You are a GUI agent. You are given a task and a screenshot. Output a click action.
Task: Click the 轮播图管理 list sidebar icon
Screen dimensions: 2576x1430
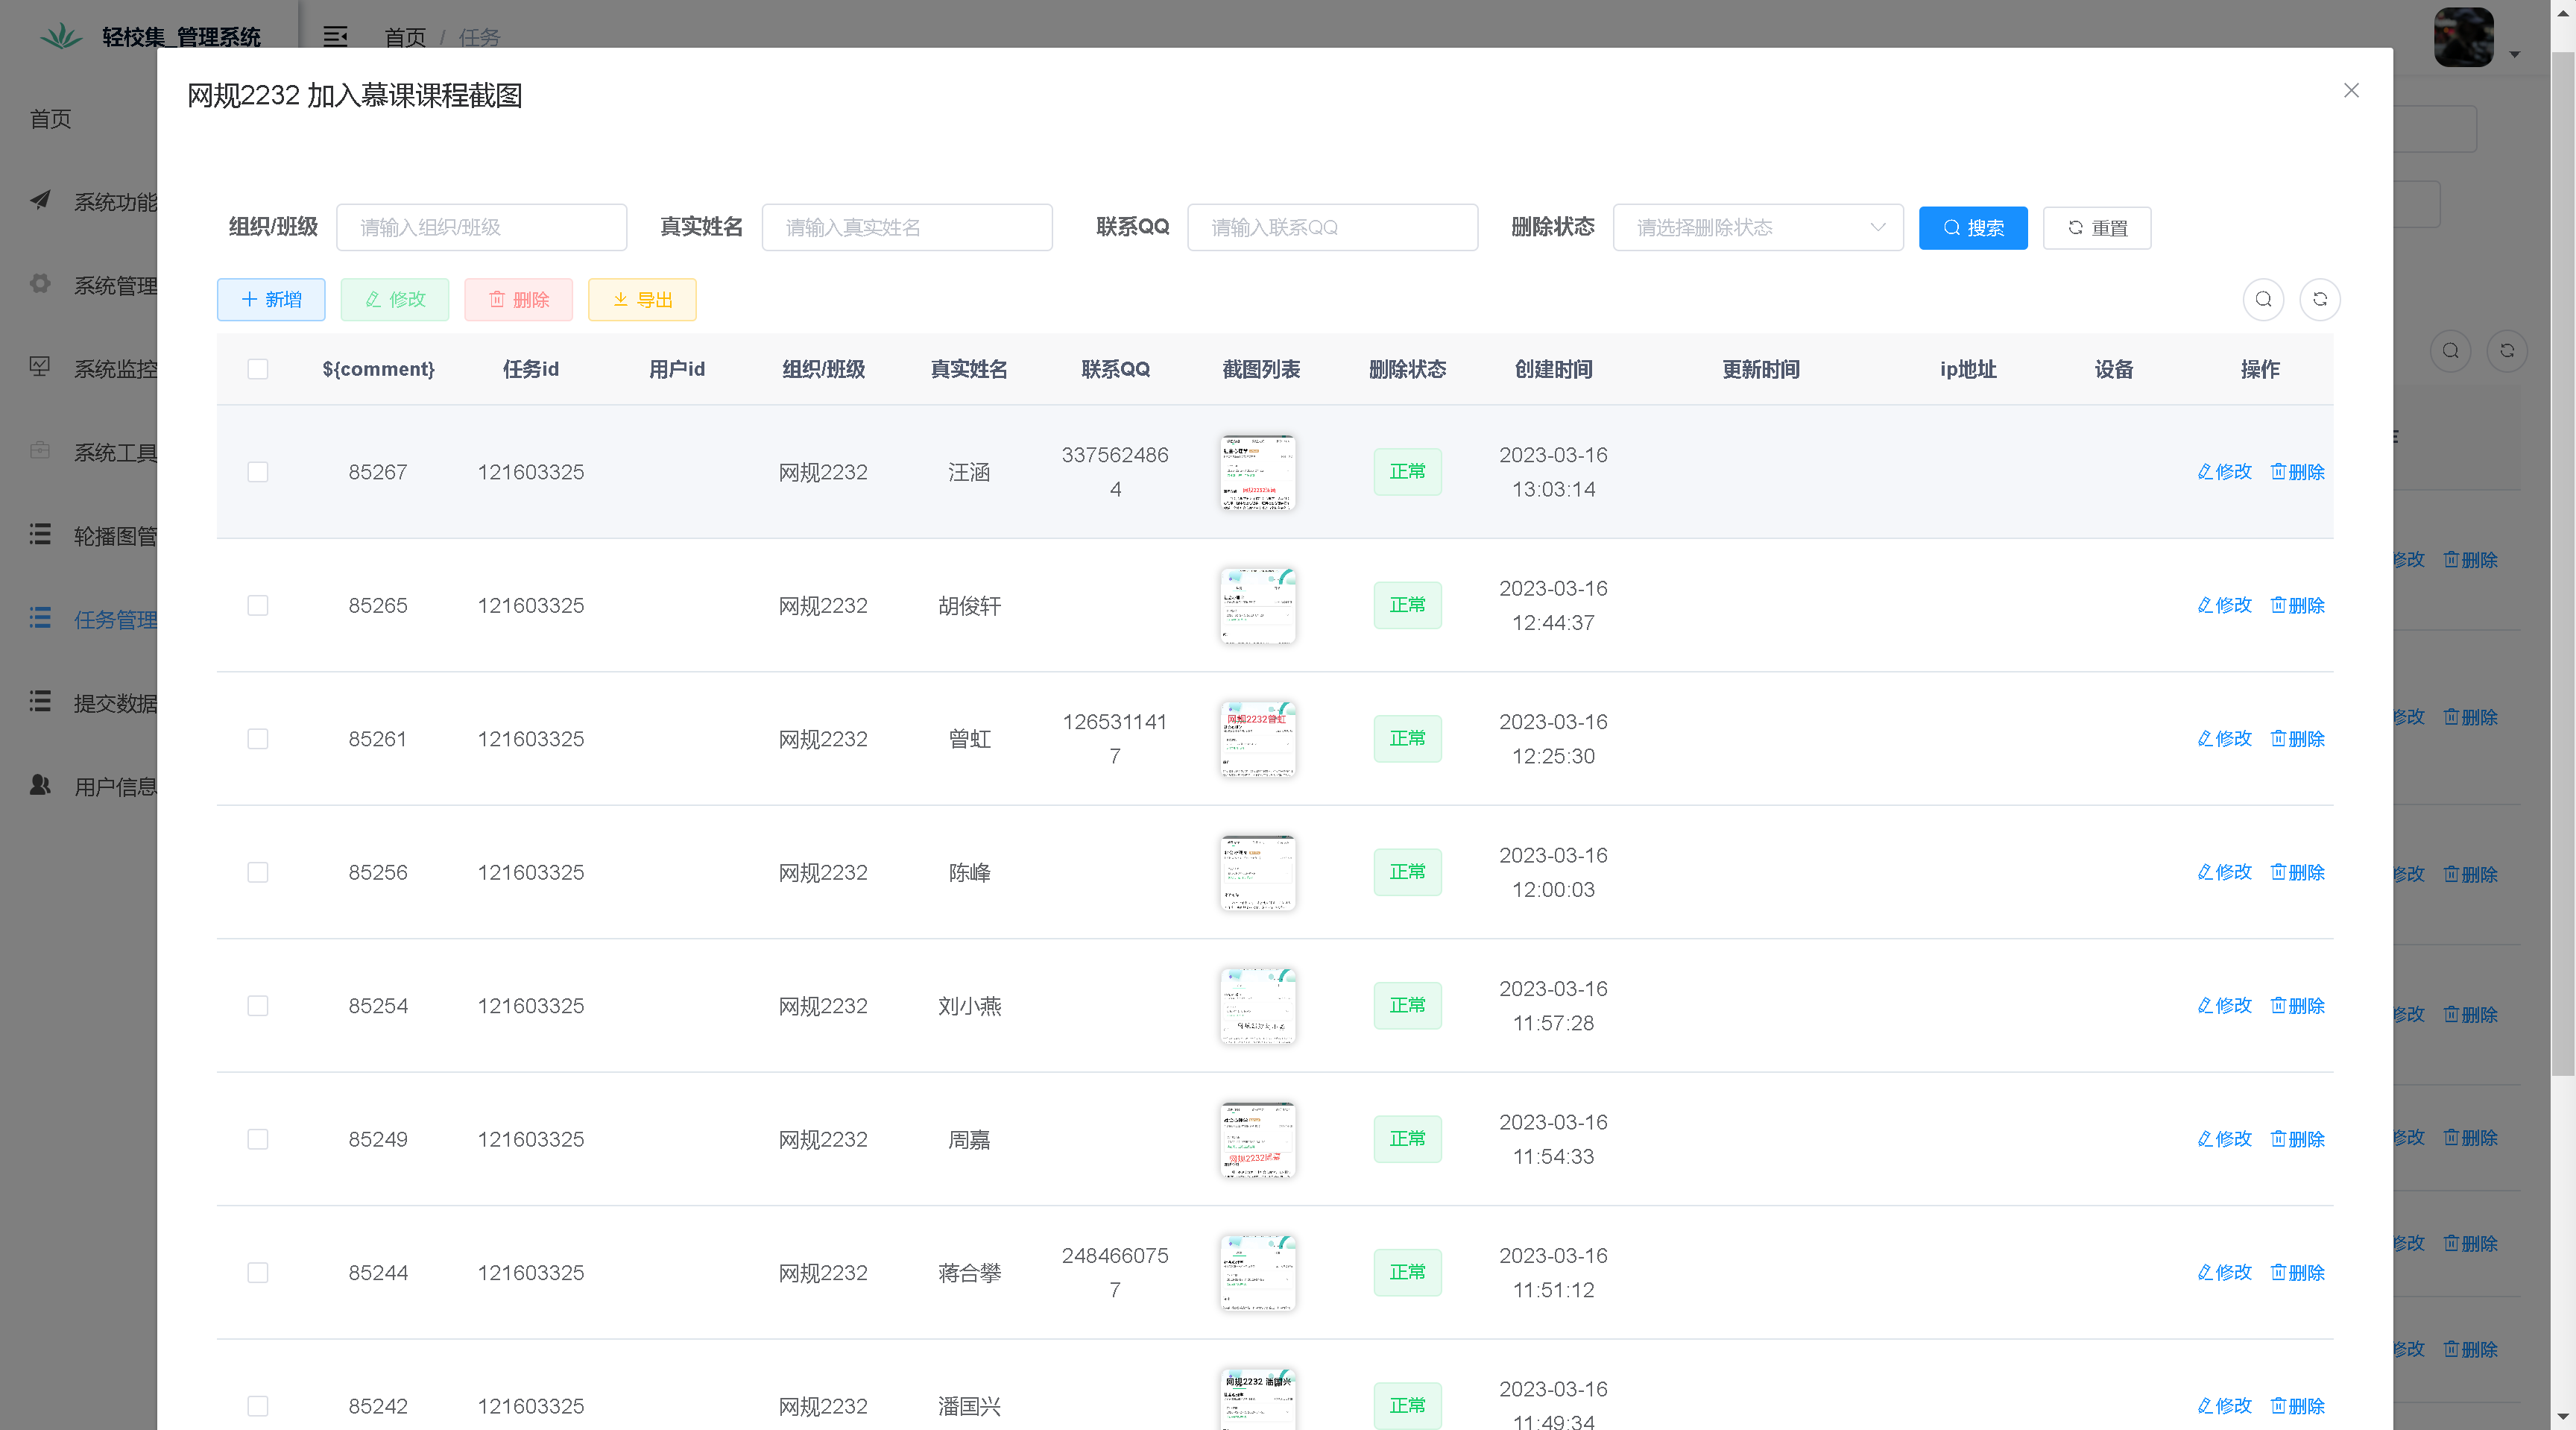coord(40,534)
